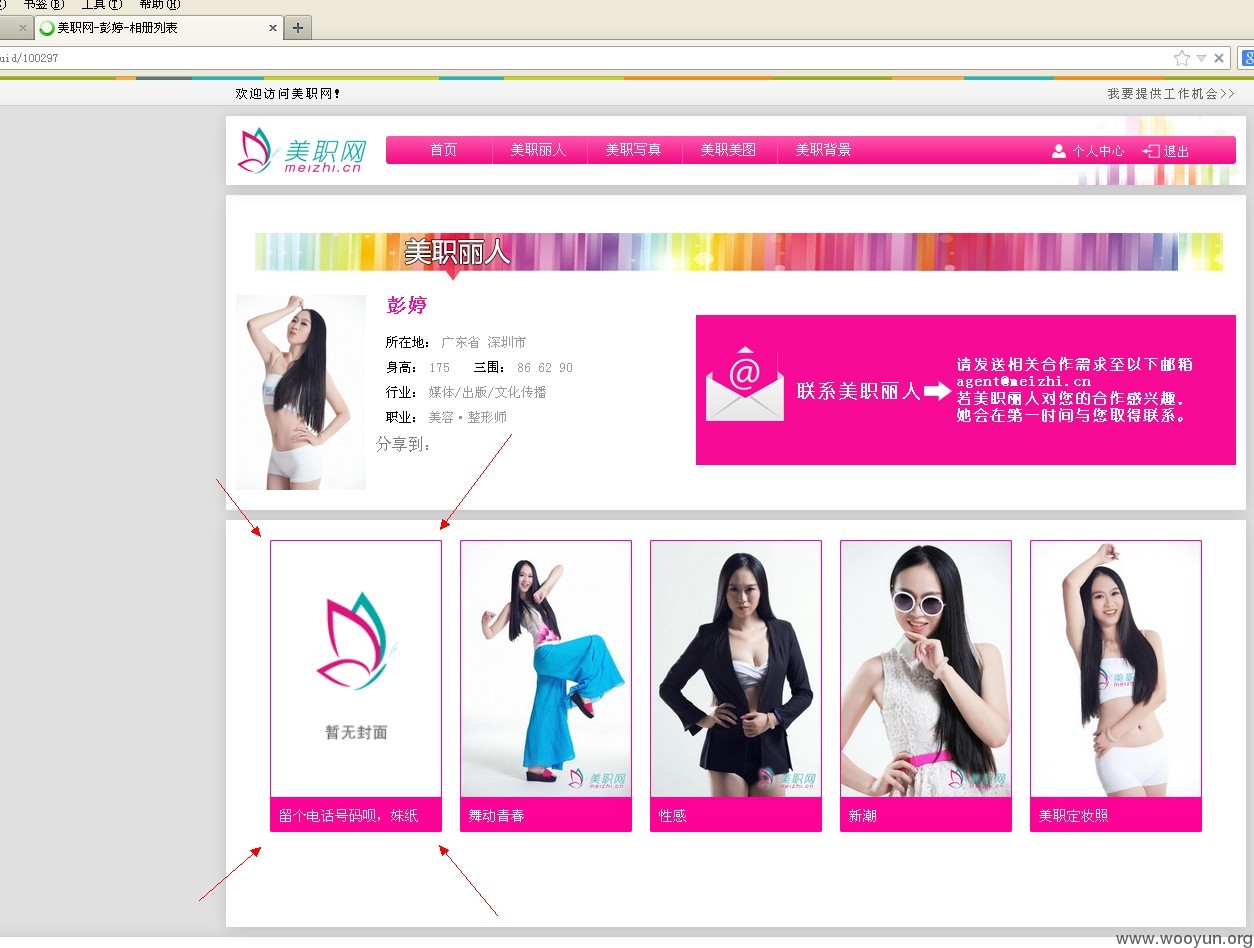Open the 帮助 browser menu
Screen dimensions: 1254x948
pyautogui.click(x=160, y=5)
